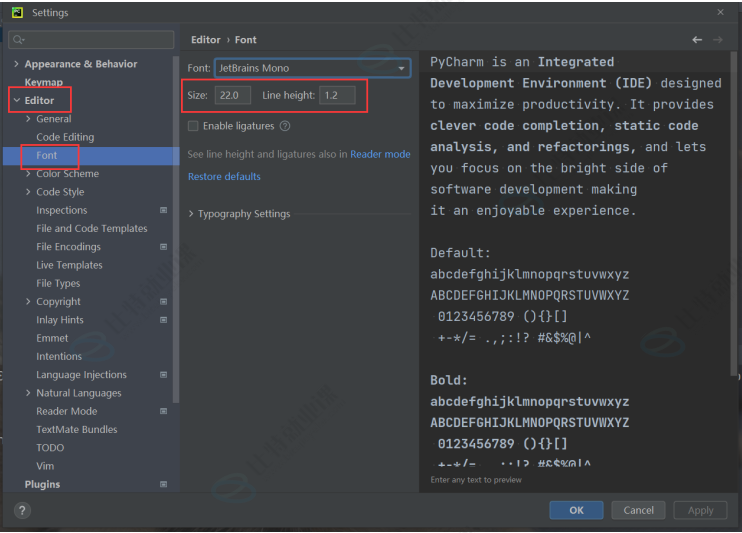Close the Settings dialog

[x=720, y=12]
